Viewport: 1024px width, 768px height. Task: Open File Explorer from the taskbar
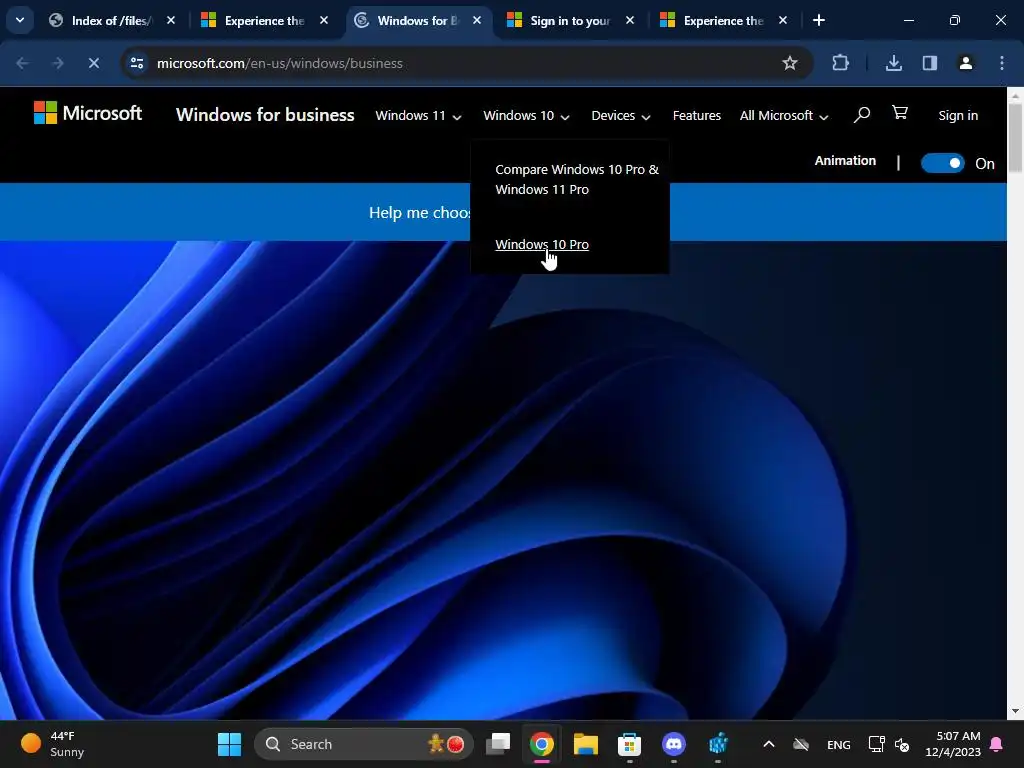[586, 744]
